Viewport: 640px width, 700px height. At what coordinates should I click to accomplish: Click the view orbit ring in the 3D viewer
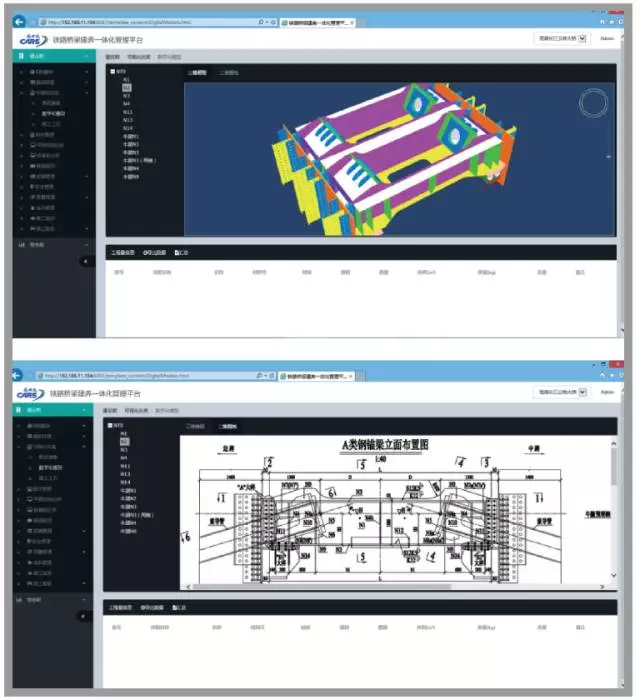click(594, 103)
